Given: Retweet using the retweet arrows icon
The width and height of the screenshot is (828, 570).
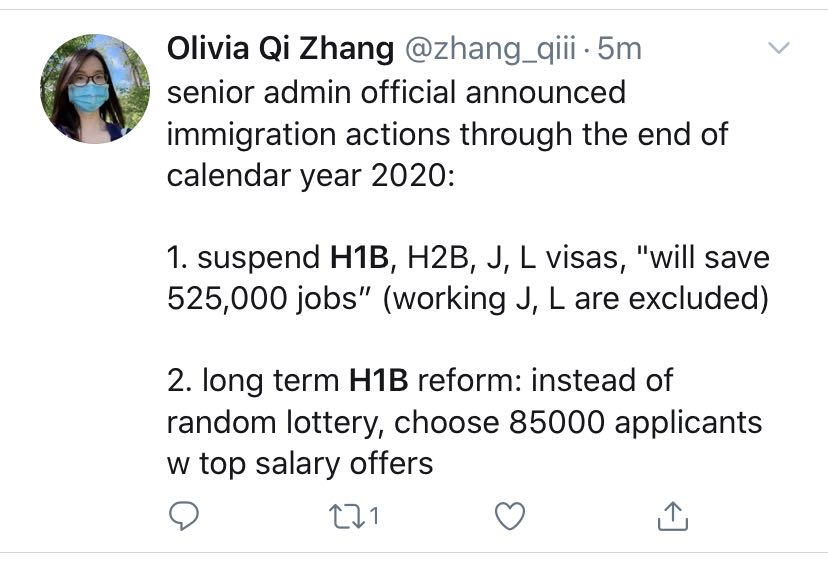Looking at the screenshot, I should point(346,516).
